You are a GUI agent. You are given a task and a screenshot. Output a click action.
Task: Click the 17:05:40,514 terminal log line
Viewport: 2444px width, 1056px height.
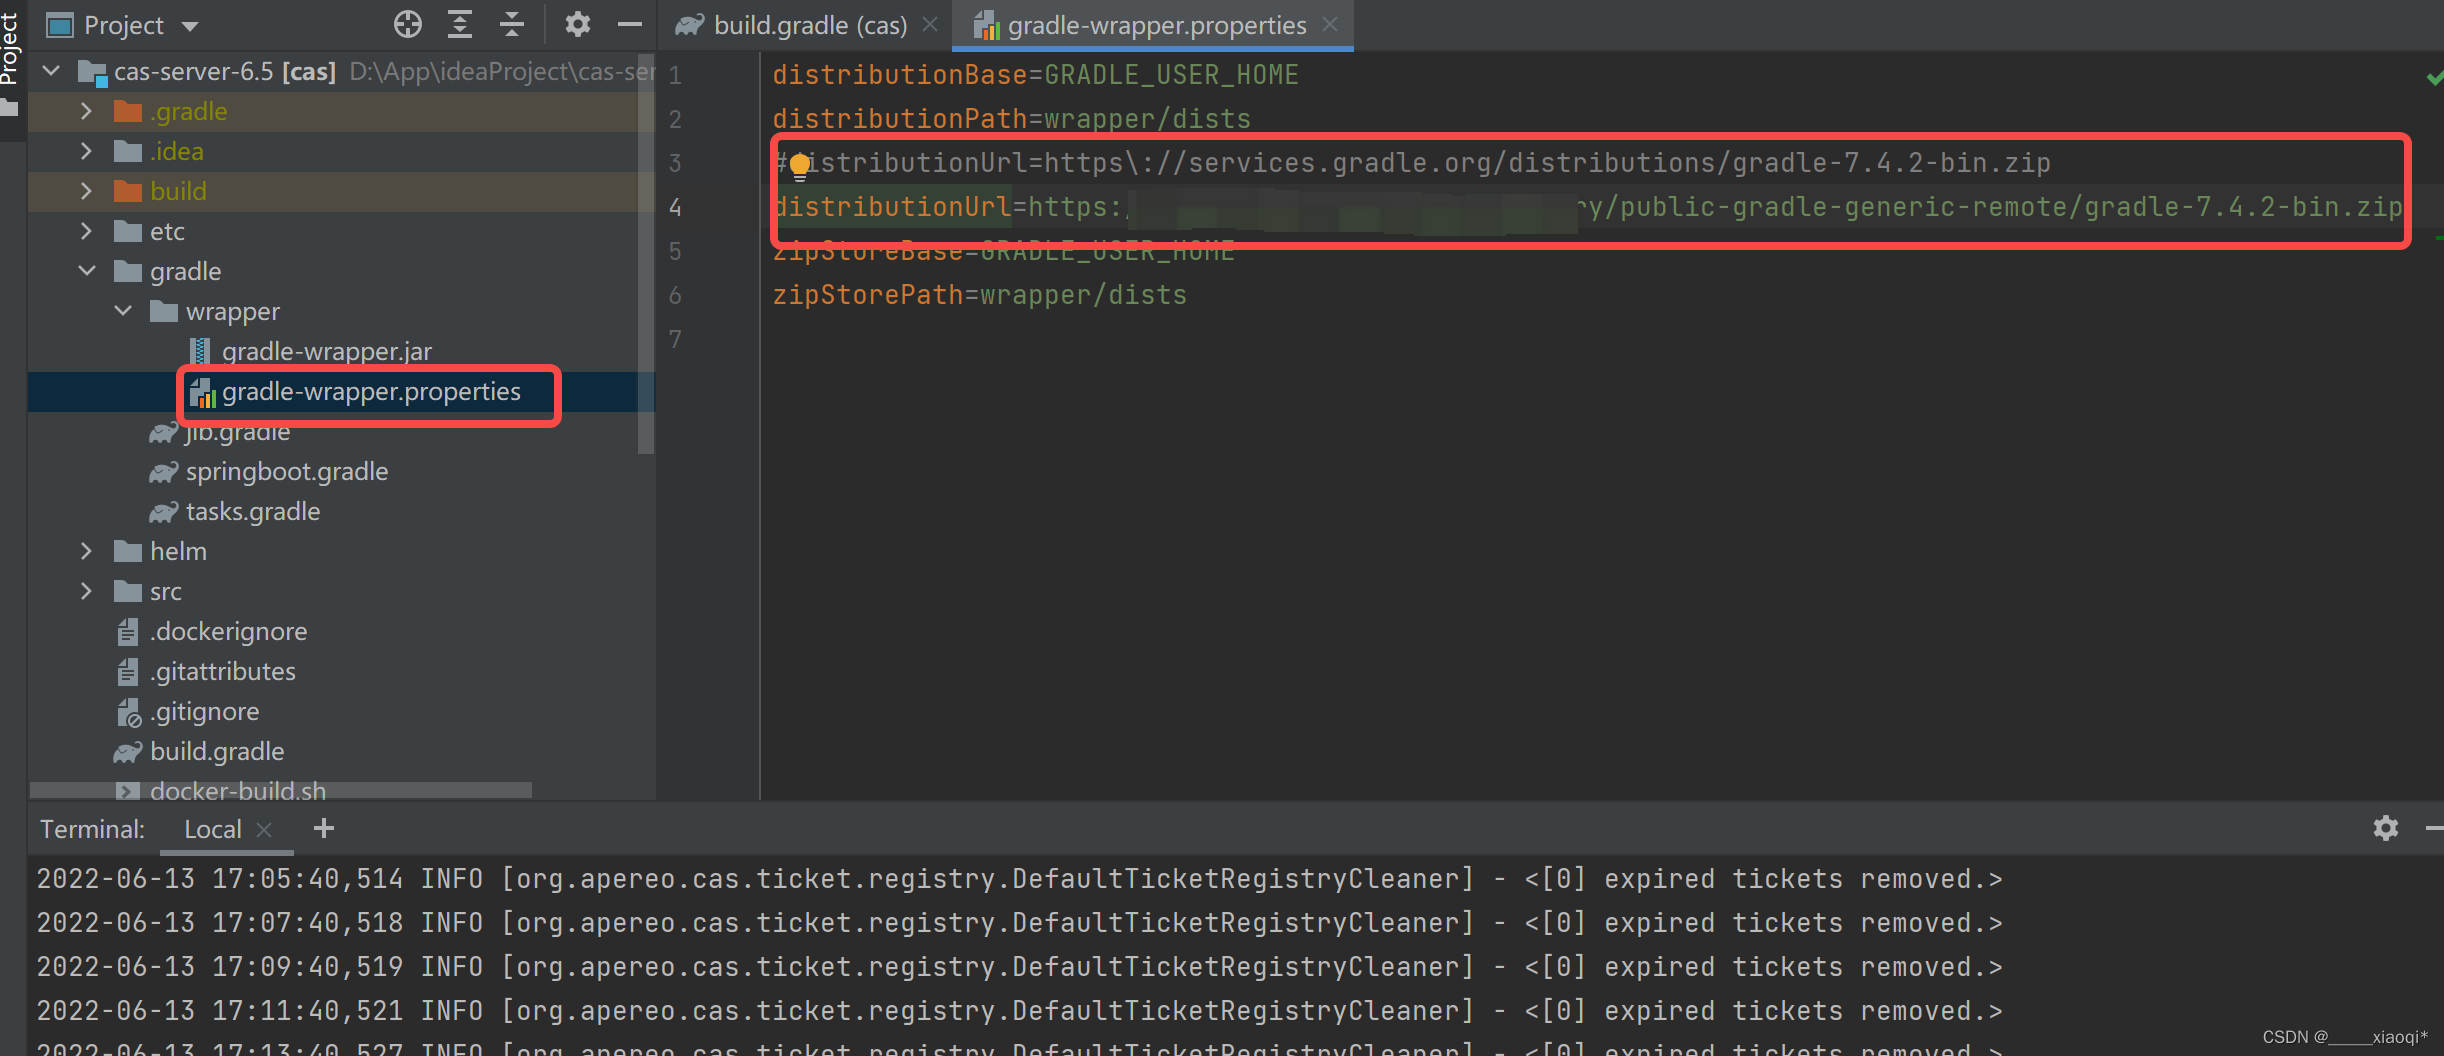(x=1020, y=879)
